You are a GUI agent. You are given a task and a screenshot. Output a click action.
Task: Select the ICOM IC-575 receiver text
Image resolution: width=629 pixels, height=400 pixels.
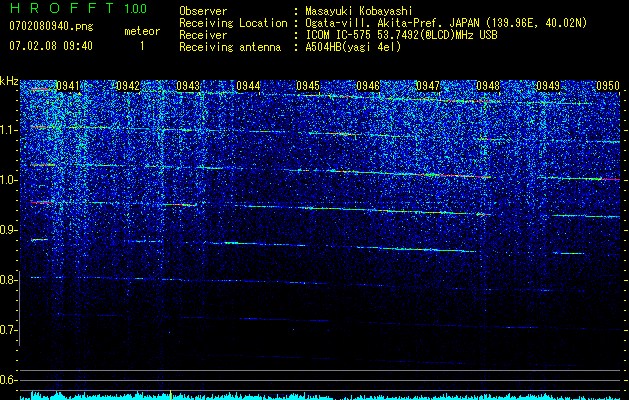click(401, 35)
